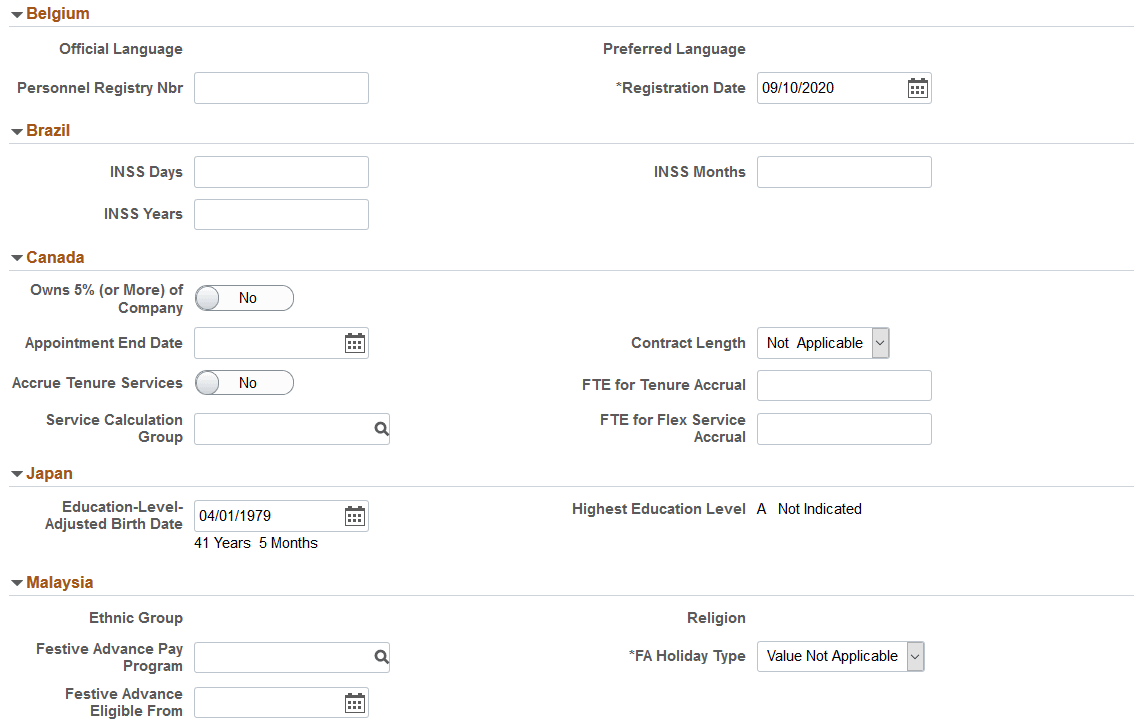Screen dimensions: 1138x727
Task: Open the Education-Level-Adjusted Birth Date calendar
Action: tap(354, 515)
